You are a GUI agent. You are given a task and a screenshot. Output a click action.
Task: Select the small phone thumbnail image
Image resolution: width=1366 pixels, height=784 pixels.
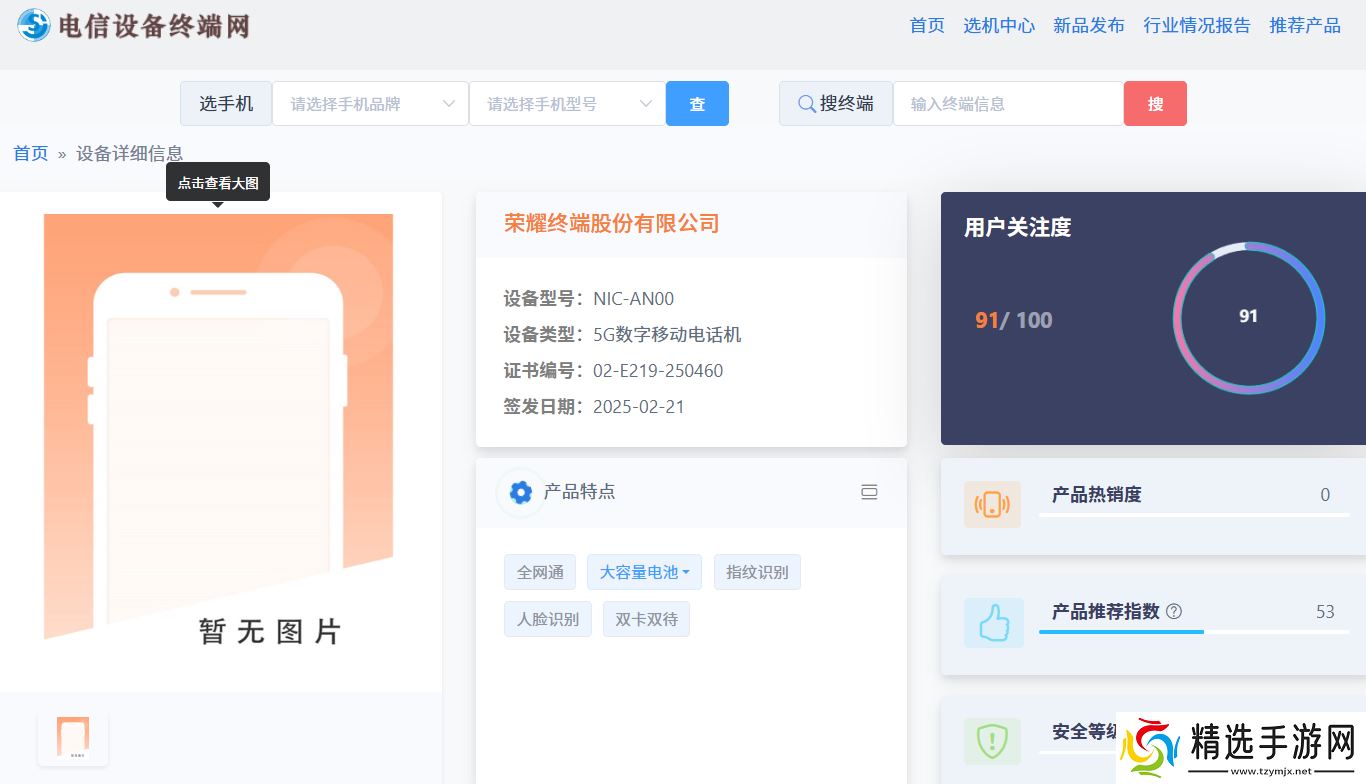pos(73,738)
